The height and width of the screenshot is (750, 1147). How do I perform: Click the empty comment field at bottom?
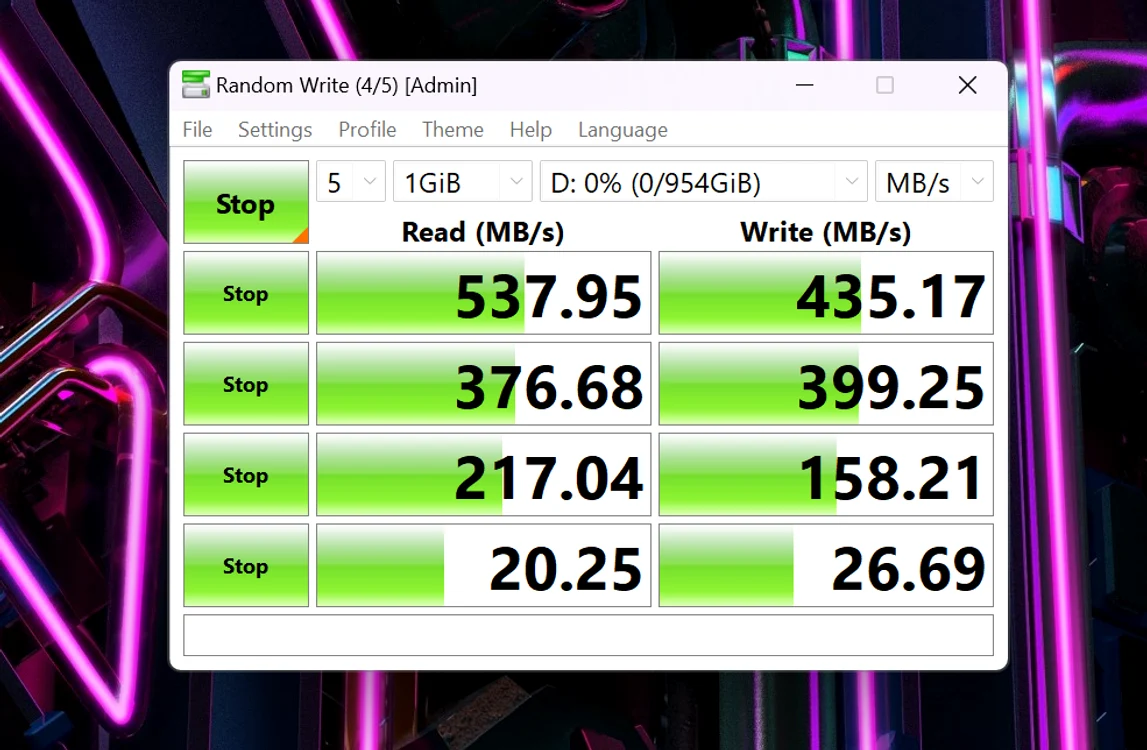tap(588, 635)
